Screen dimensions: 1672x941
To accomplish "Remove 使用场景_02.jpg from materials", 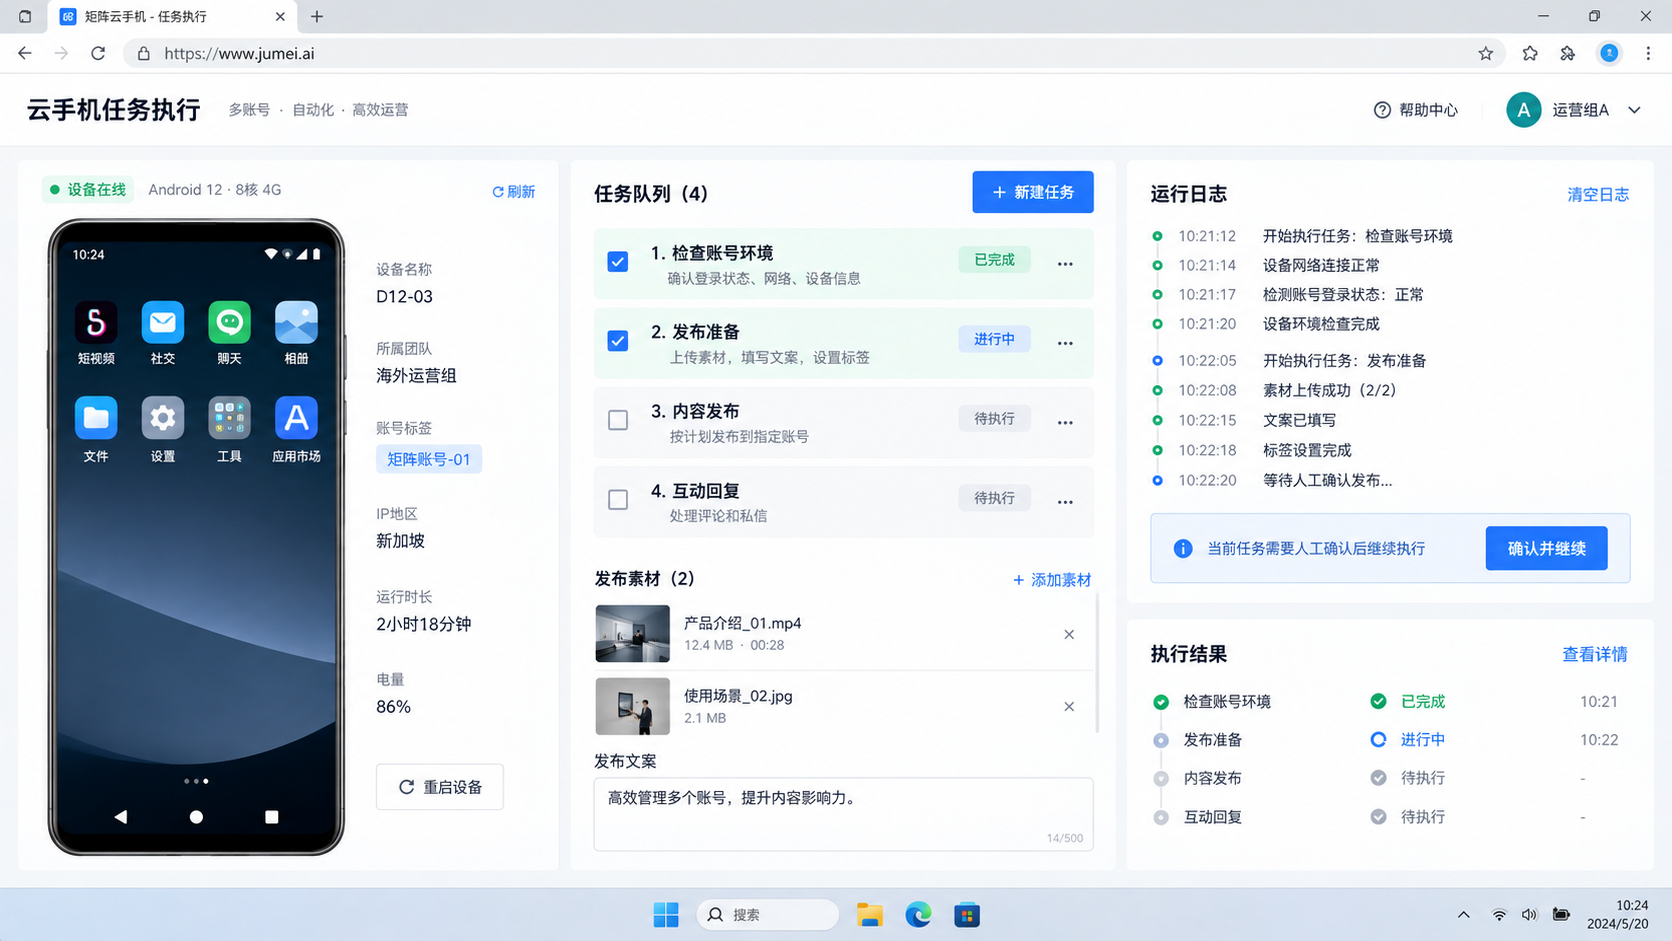I will [x=1069, y=707].
